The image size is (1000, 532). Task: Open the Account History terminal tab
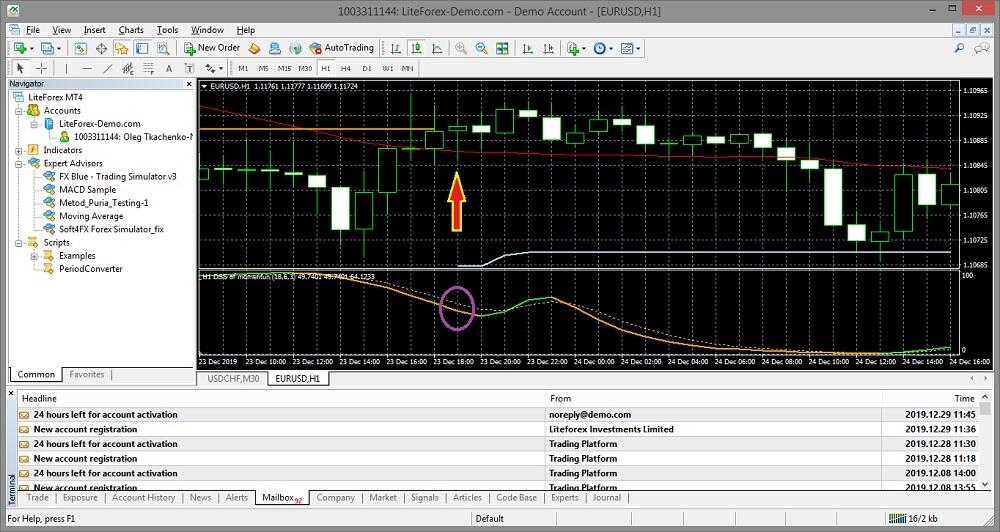tap(143, 497)
